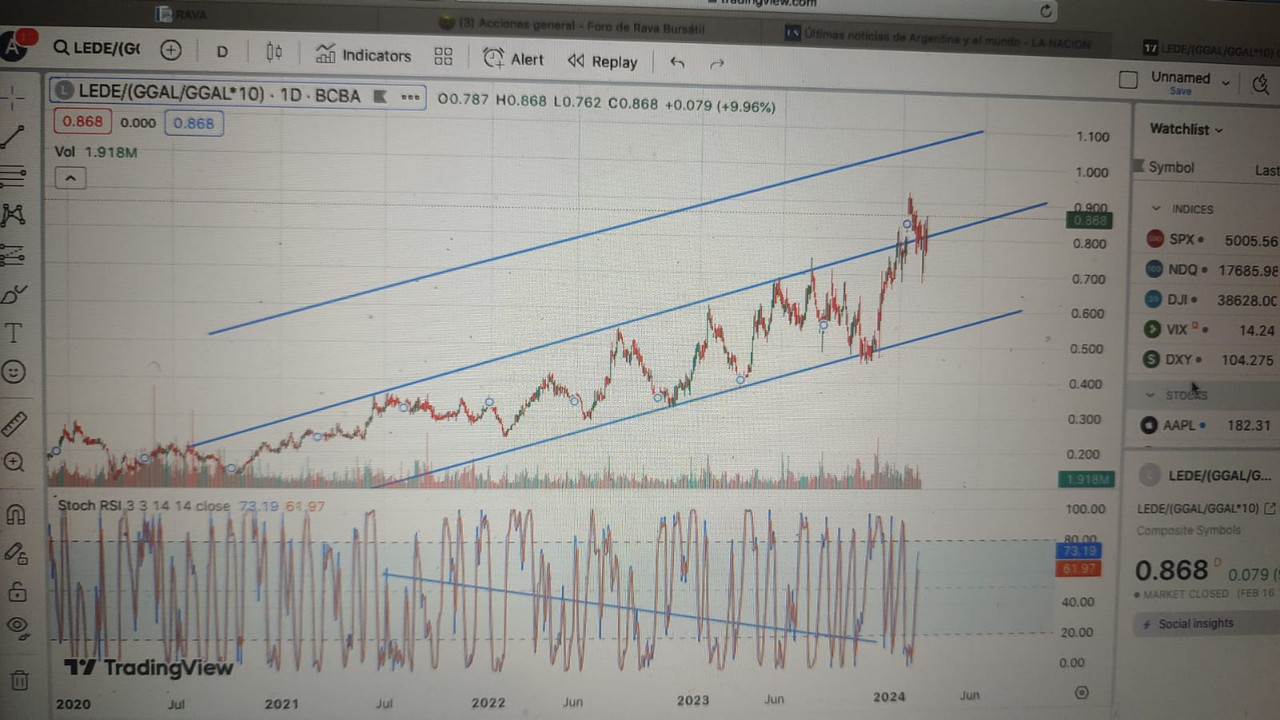
Task: Open the Watchlist dropdown menu
Action: (1186, 129)
